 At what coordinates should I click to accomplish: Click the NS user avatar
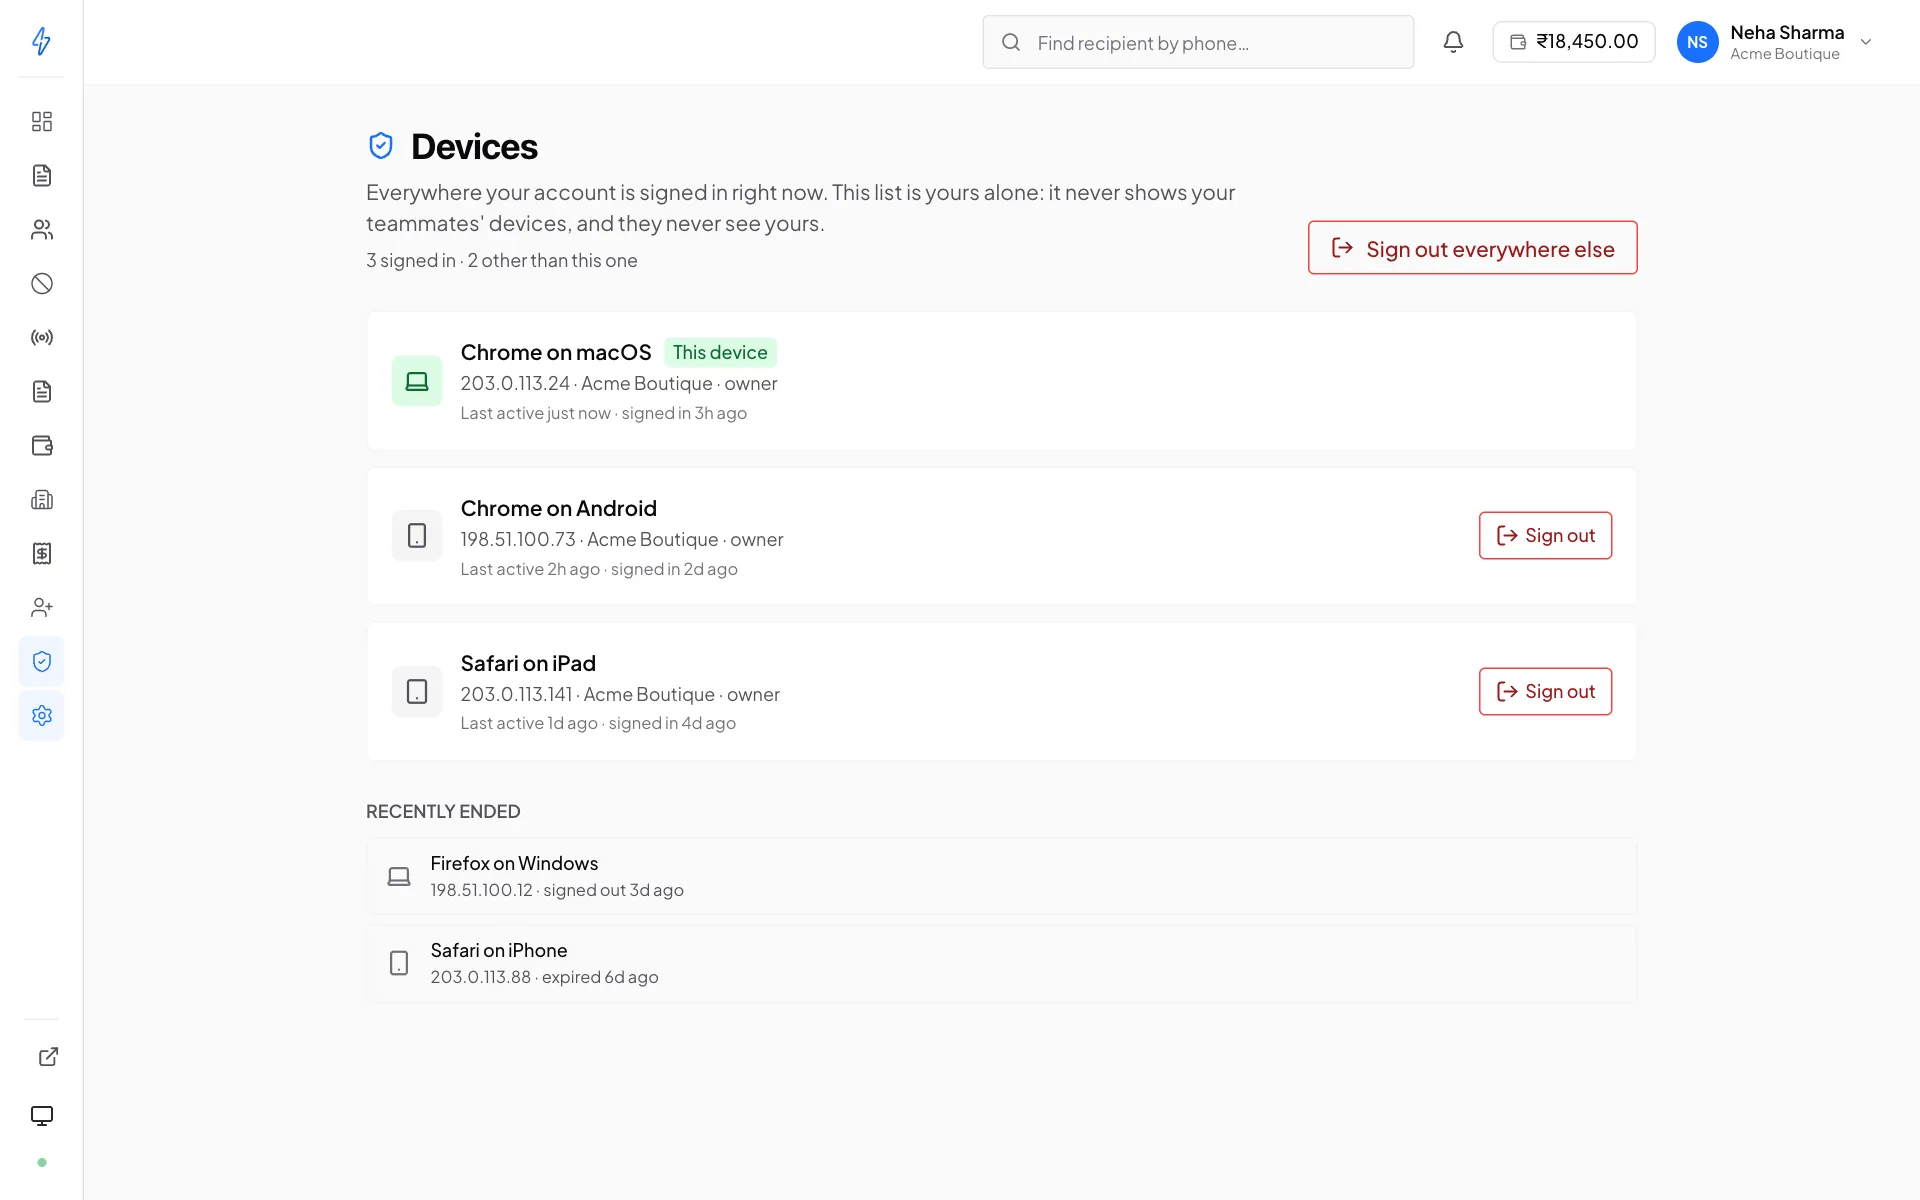1697,42
